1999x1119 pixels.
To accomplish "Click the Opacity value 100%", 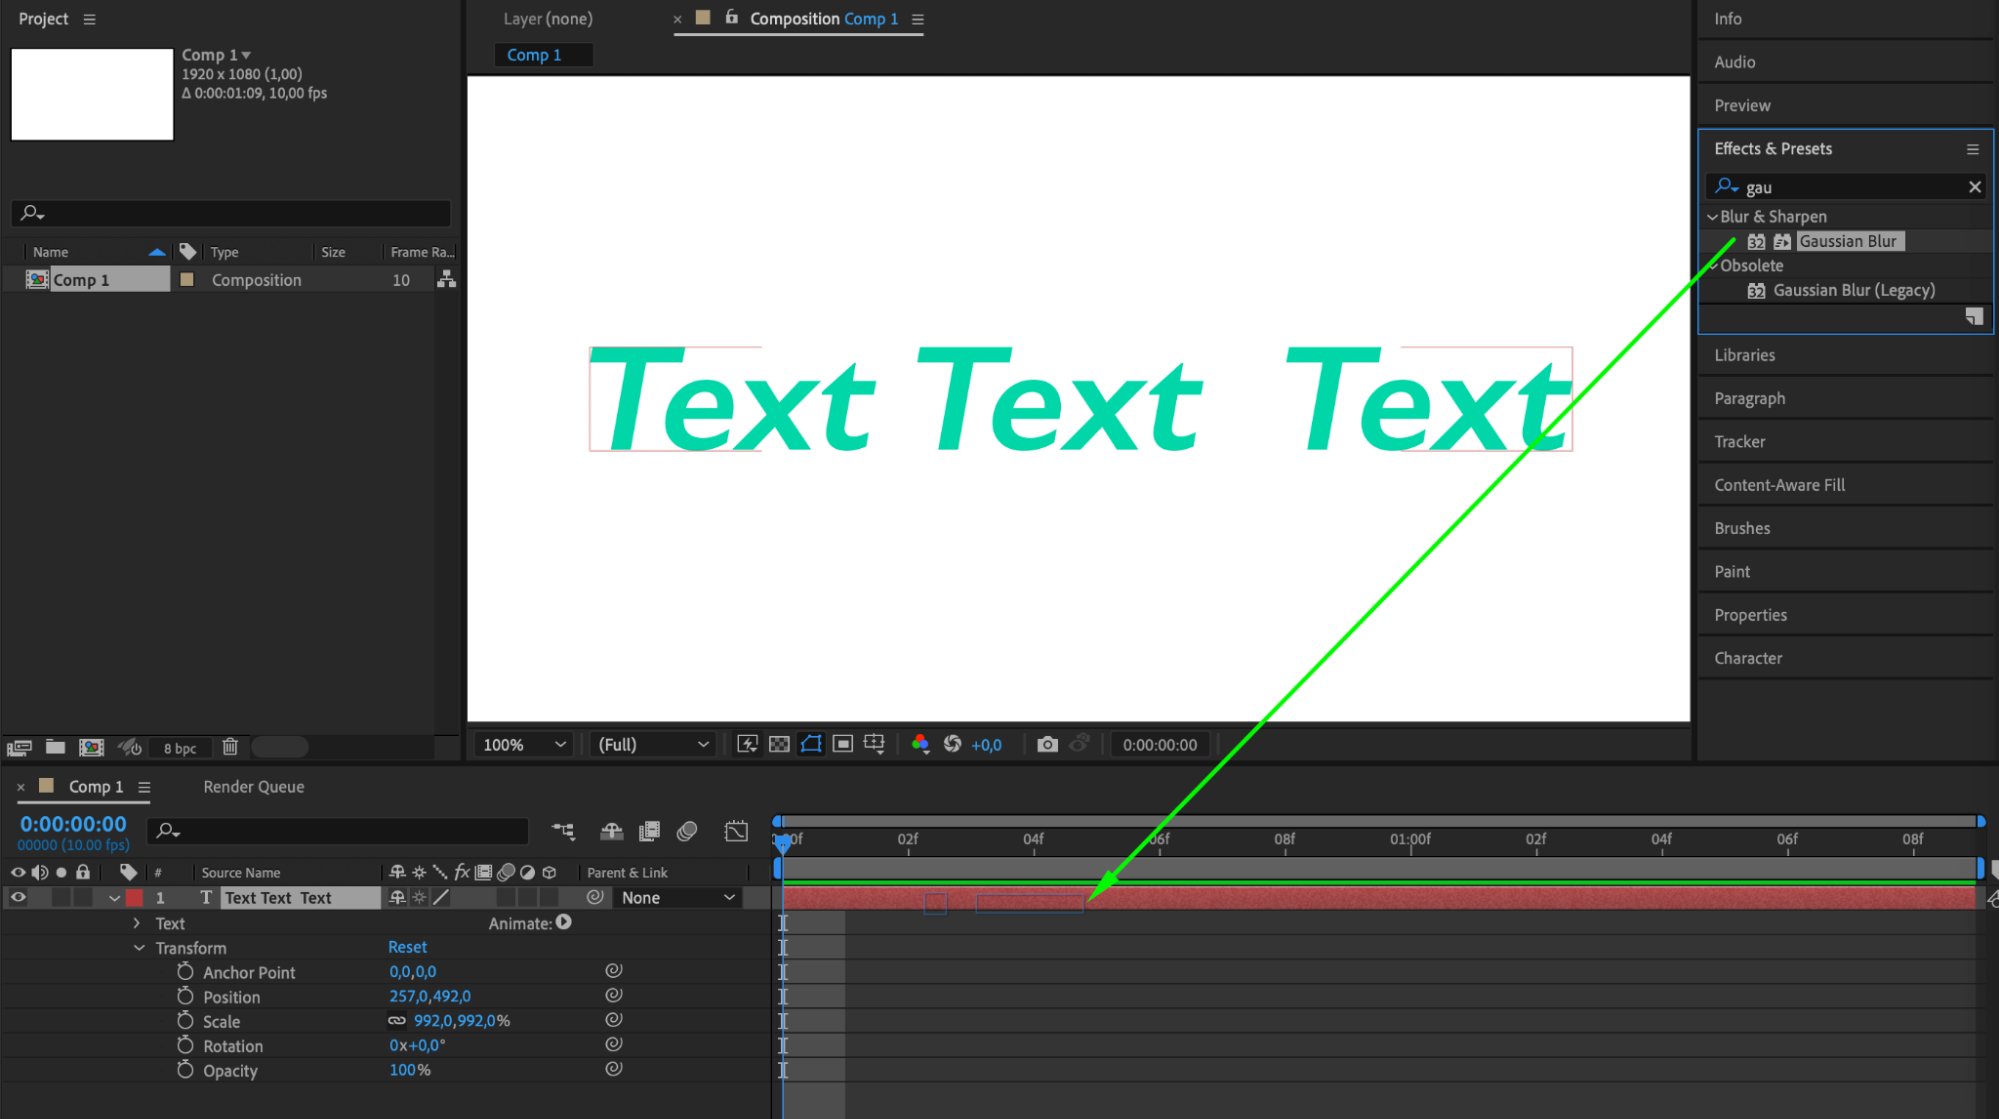I will tap(409, 1069).
